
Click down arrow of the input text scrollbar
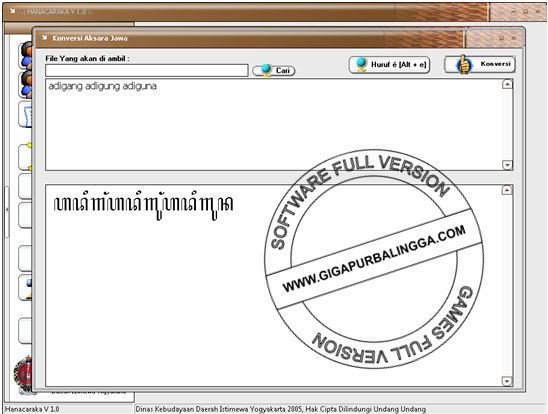click(507, 165)
